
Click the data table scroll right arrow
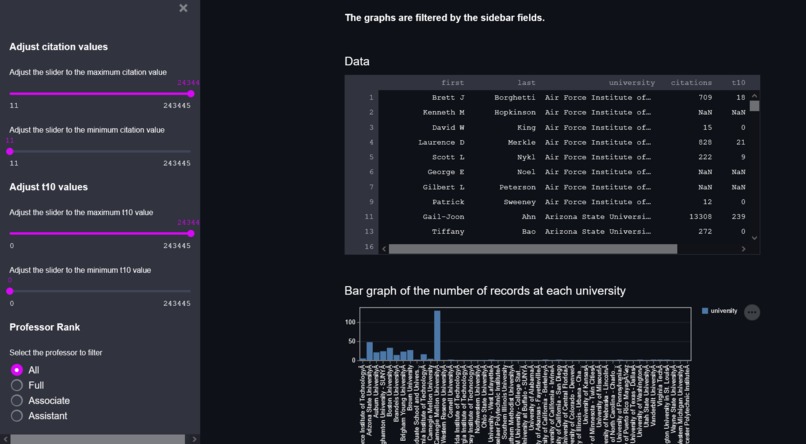coord(743,249)
